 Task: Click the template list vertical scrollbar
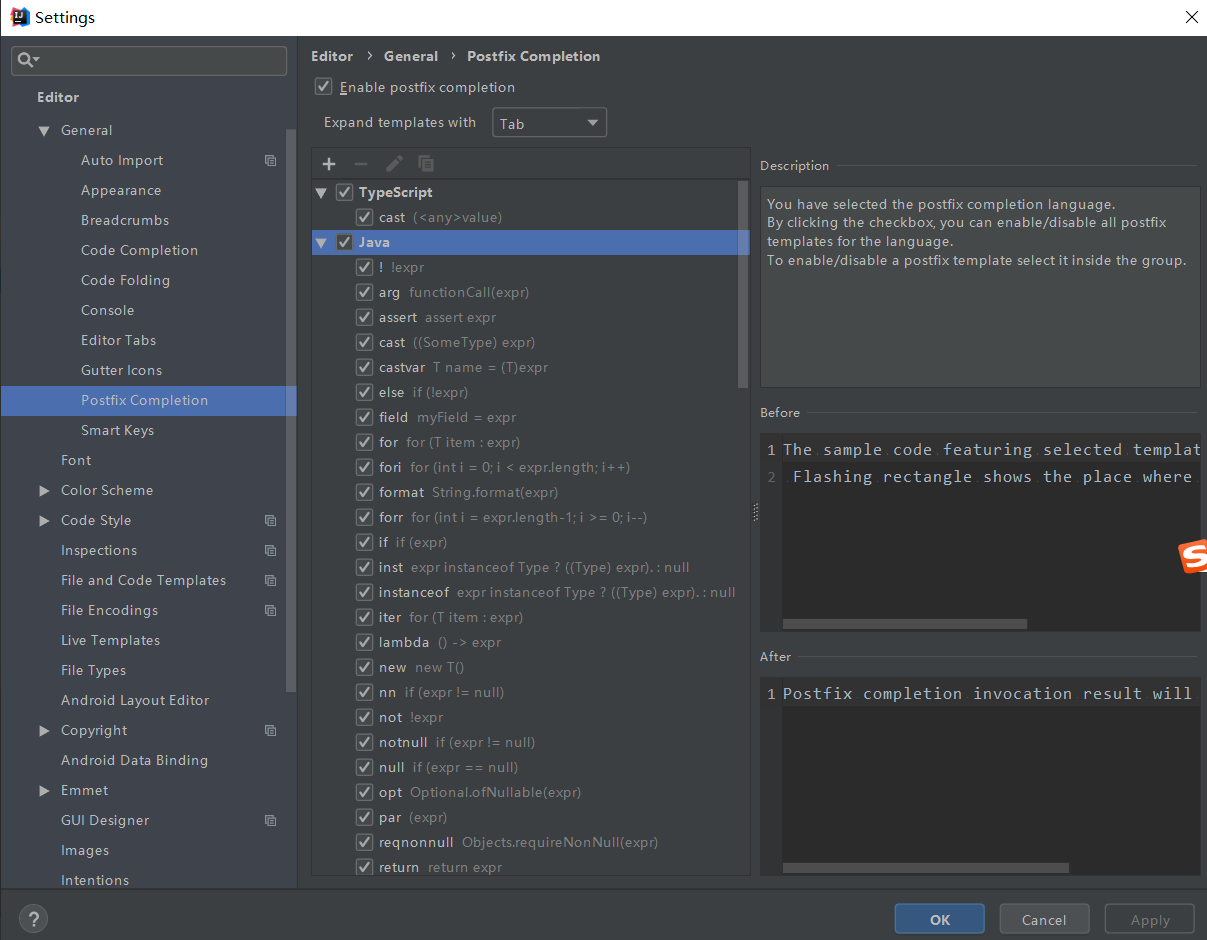(742, 284)
